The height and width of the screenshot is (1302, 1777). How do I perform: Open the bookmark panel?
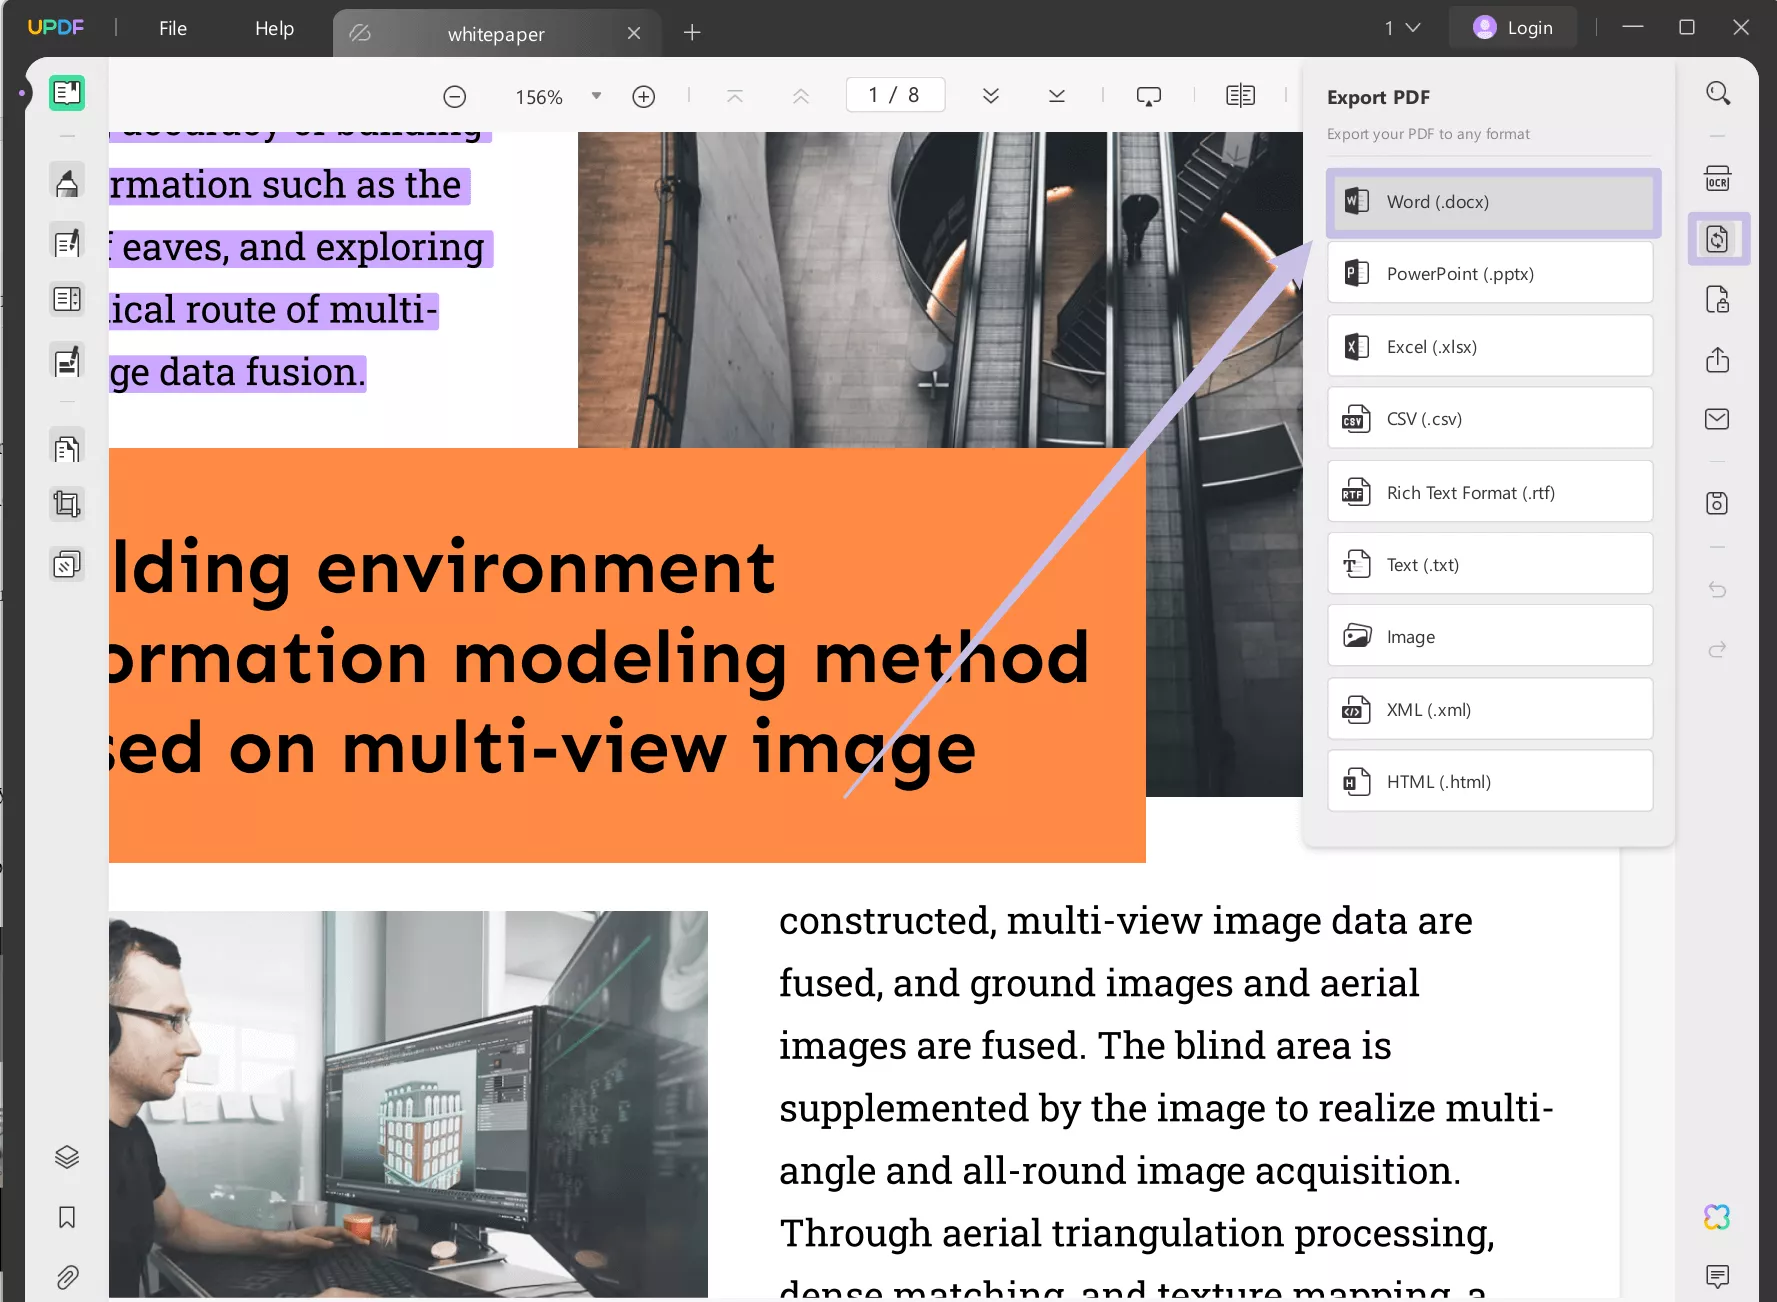point(67,1217)
